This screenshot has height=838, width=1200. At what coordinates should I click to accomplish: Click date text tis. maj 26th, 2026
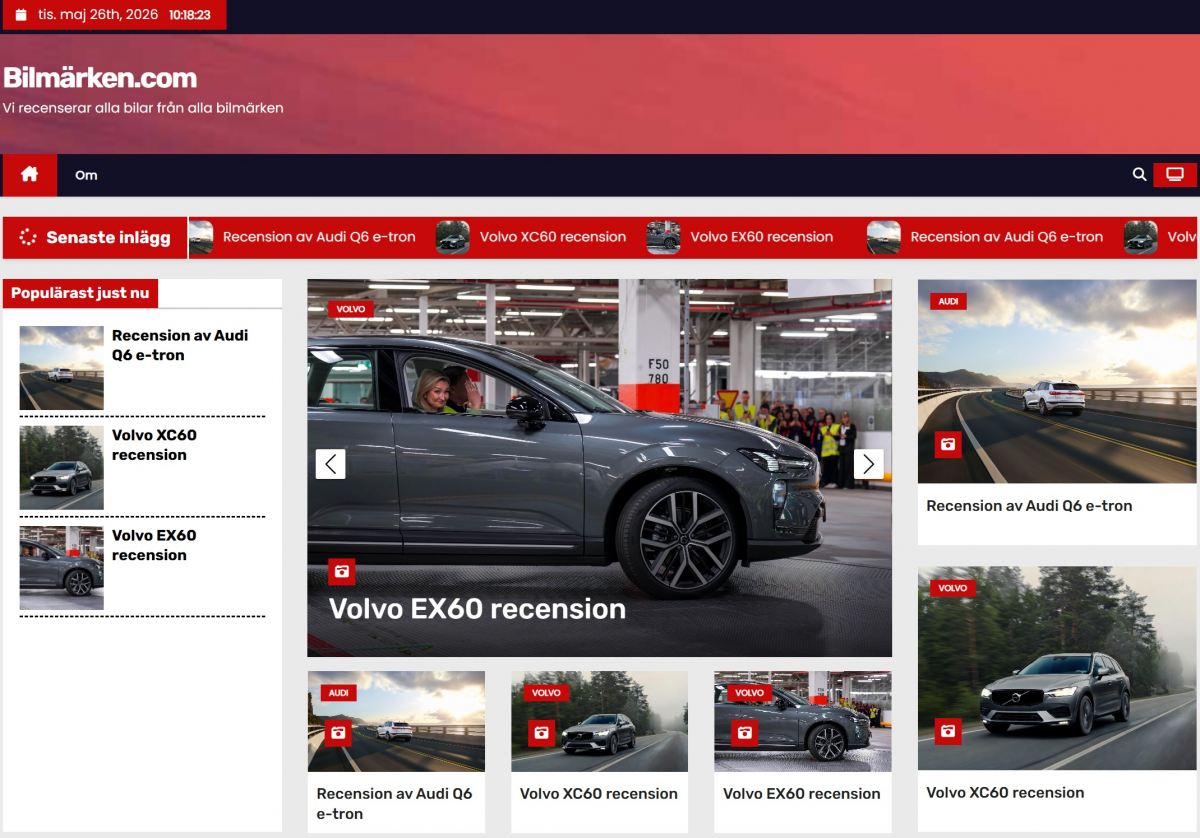pos(98,15)
